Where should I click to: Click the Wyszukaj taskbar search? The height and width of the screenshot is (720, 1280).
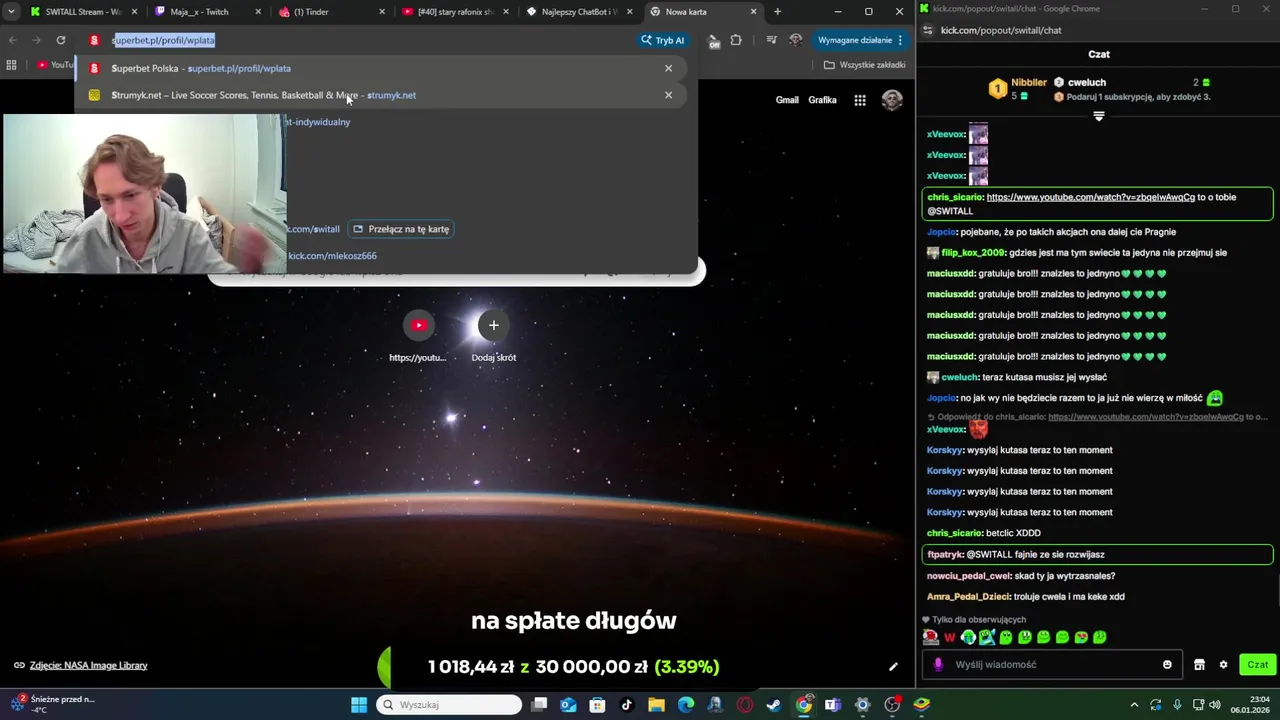click(x=449, y=705)
